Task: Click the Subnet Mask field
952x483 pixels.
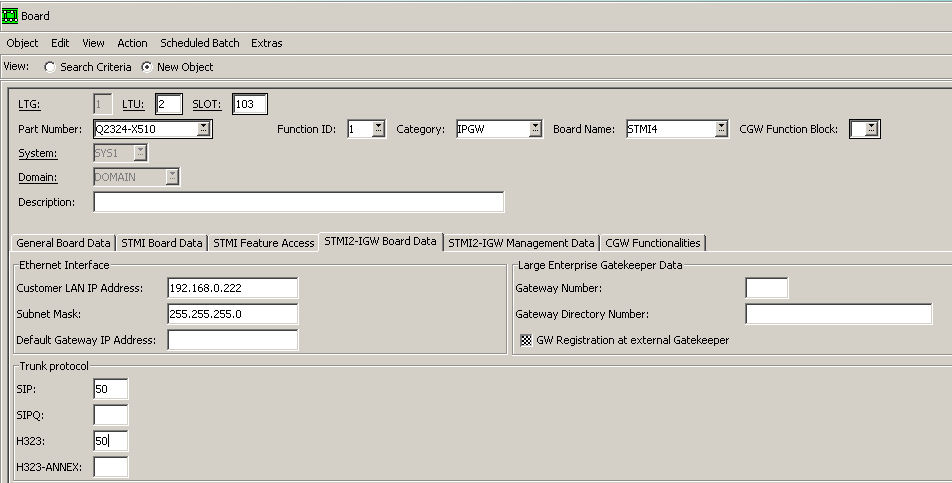Action: [233, 314]
